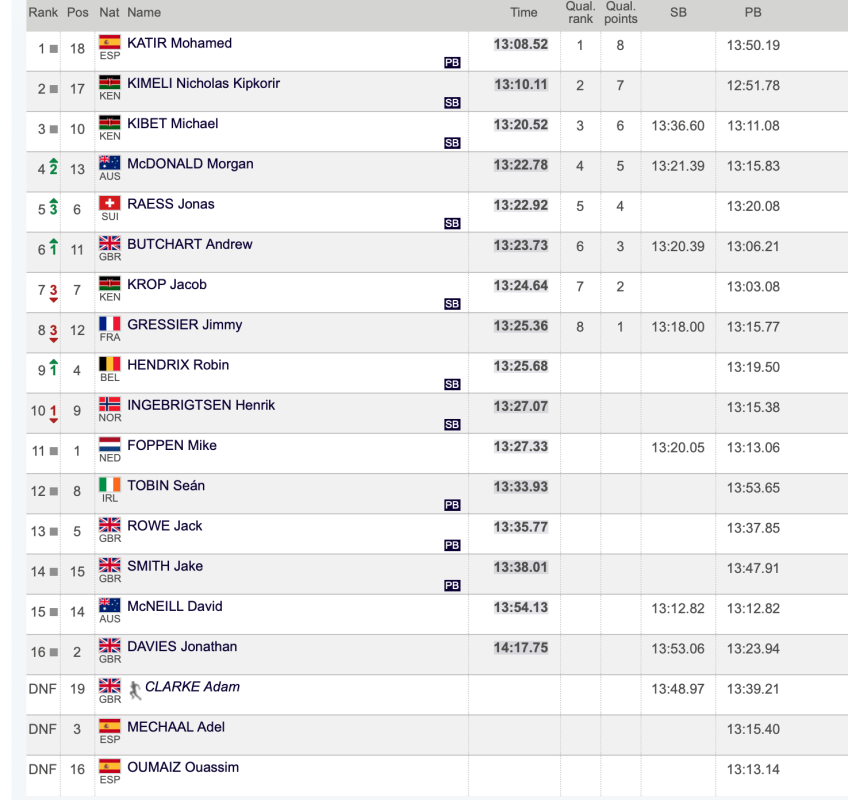
Task: Click the Kenyan flag next to KIMELI Nicholas Kipkorir
Action: pos(110,83)
